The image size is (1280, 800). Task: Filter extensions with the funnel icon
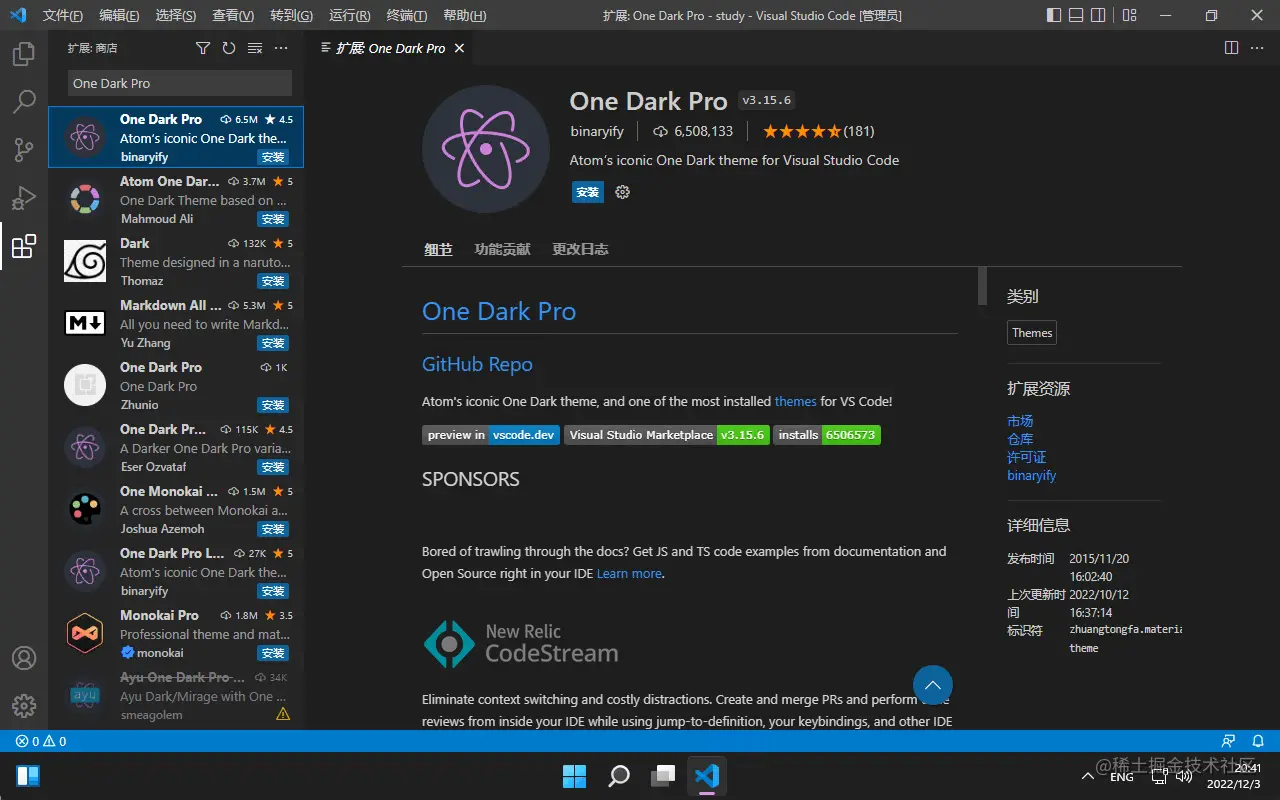(203, 48)
